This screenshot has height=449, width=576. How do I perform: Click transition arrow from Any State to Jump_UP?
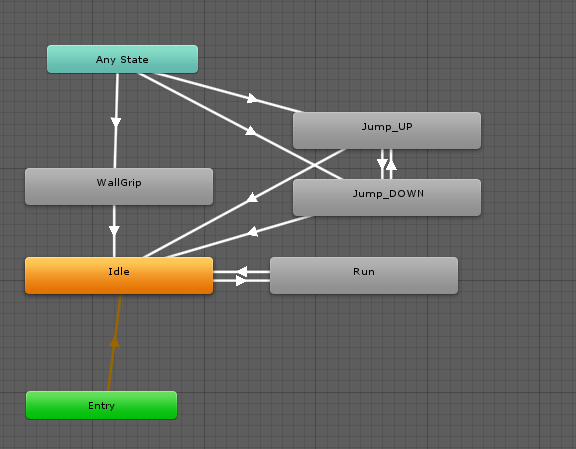[252, 98]
